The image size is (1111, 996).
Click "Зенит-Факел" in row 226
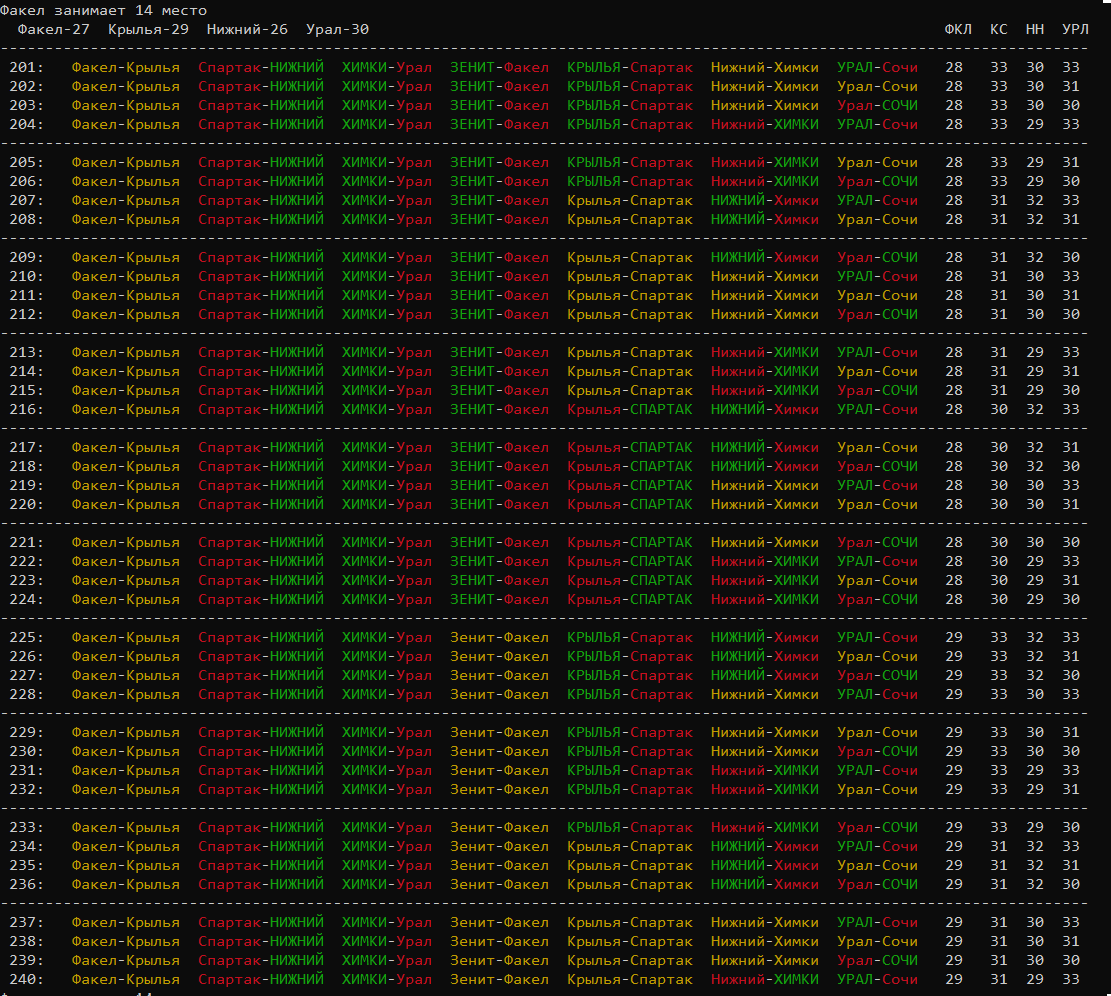tap(500, 657)
